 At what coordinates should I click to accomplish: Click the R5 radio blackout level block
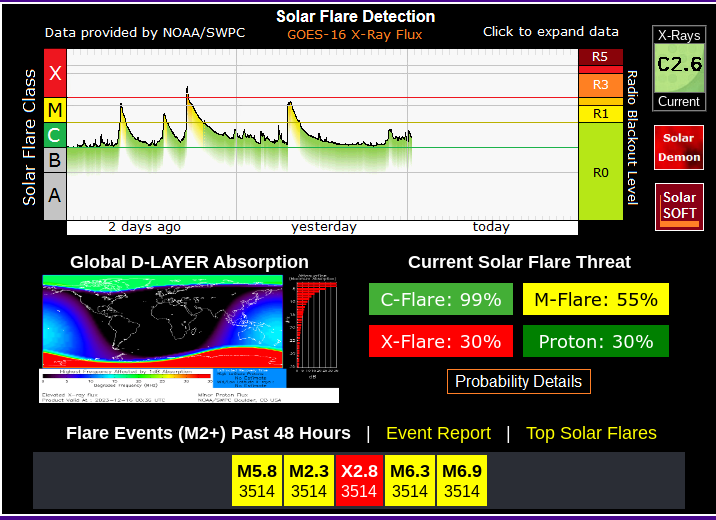(x=600, y=57)
